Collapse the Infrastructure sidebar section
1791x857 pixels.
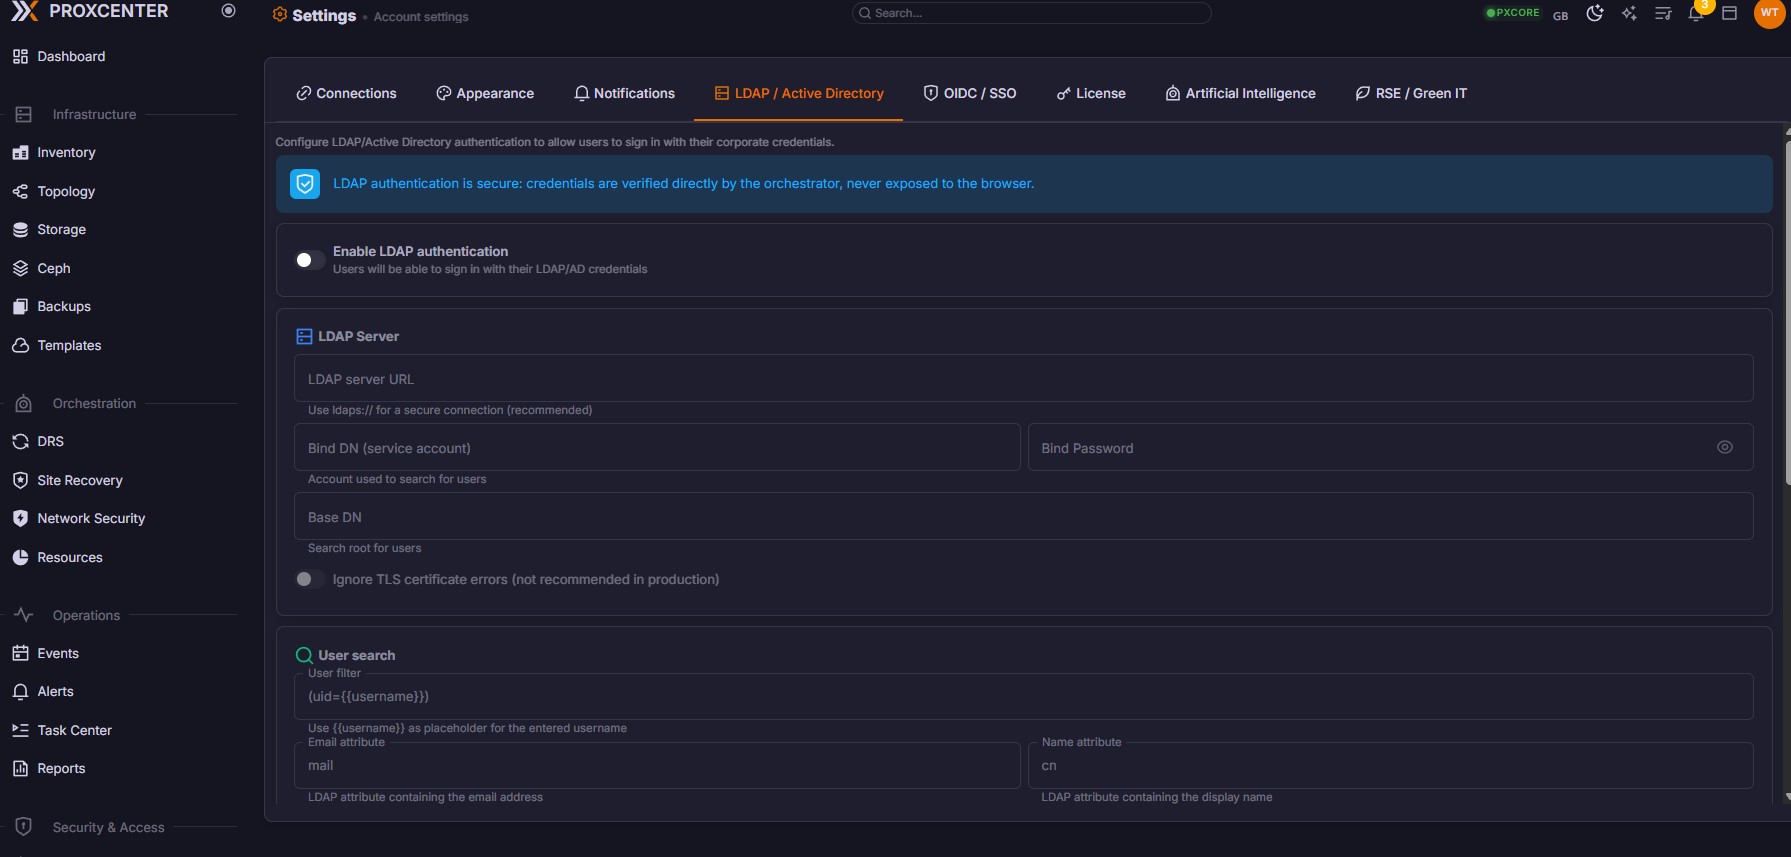pos(94,115)
